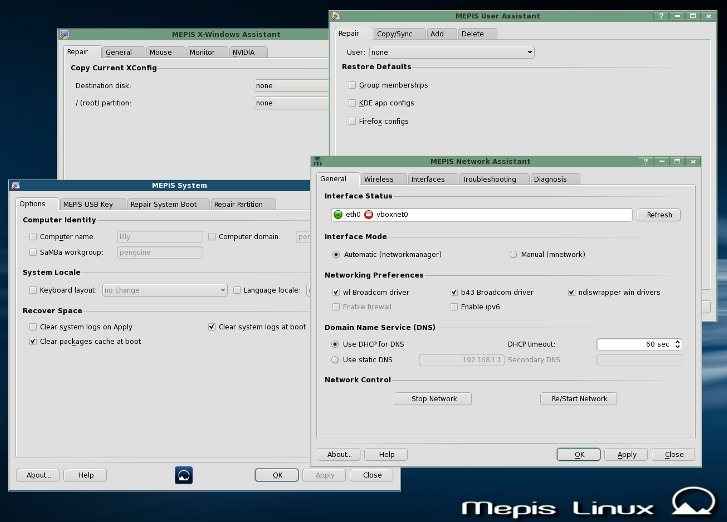Click the MEPIS Network Assistant title bar icon
The height and width of the screenshot is (522, 727).
(x=317, y=161)
